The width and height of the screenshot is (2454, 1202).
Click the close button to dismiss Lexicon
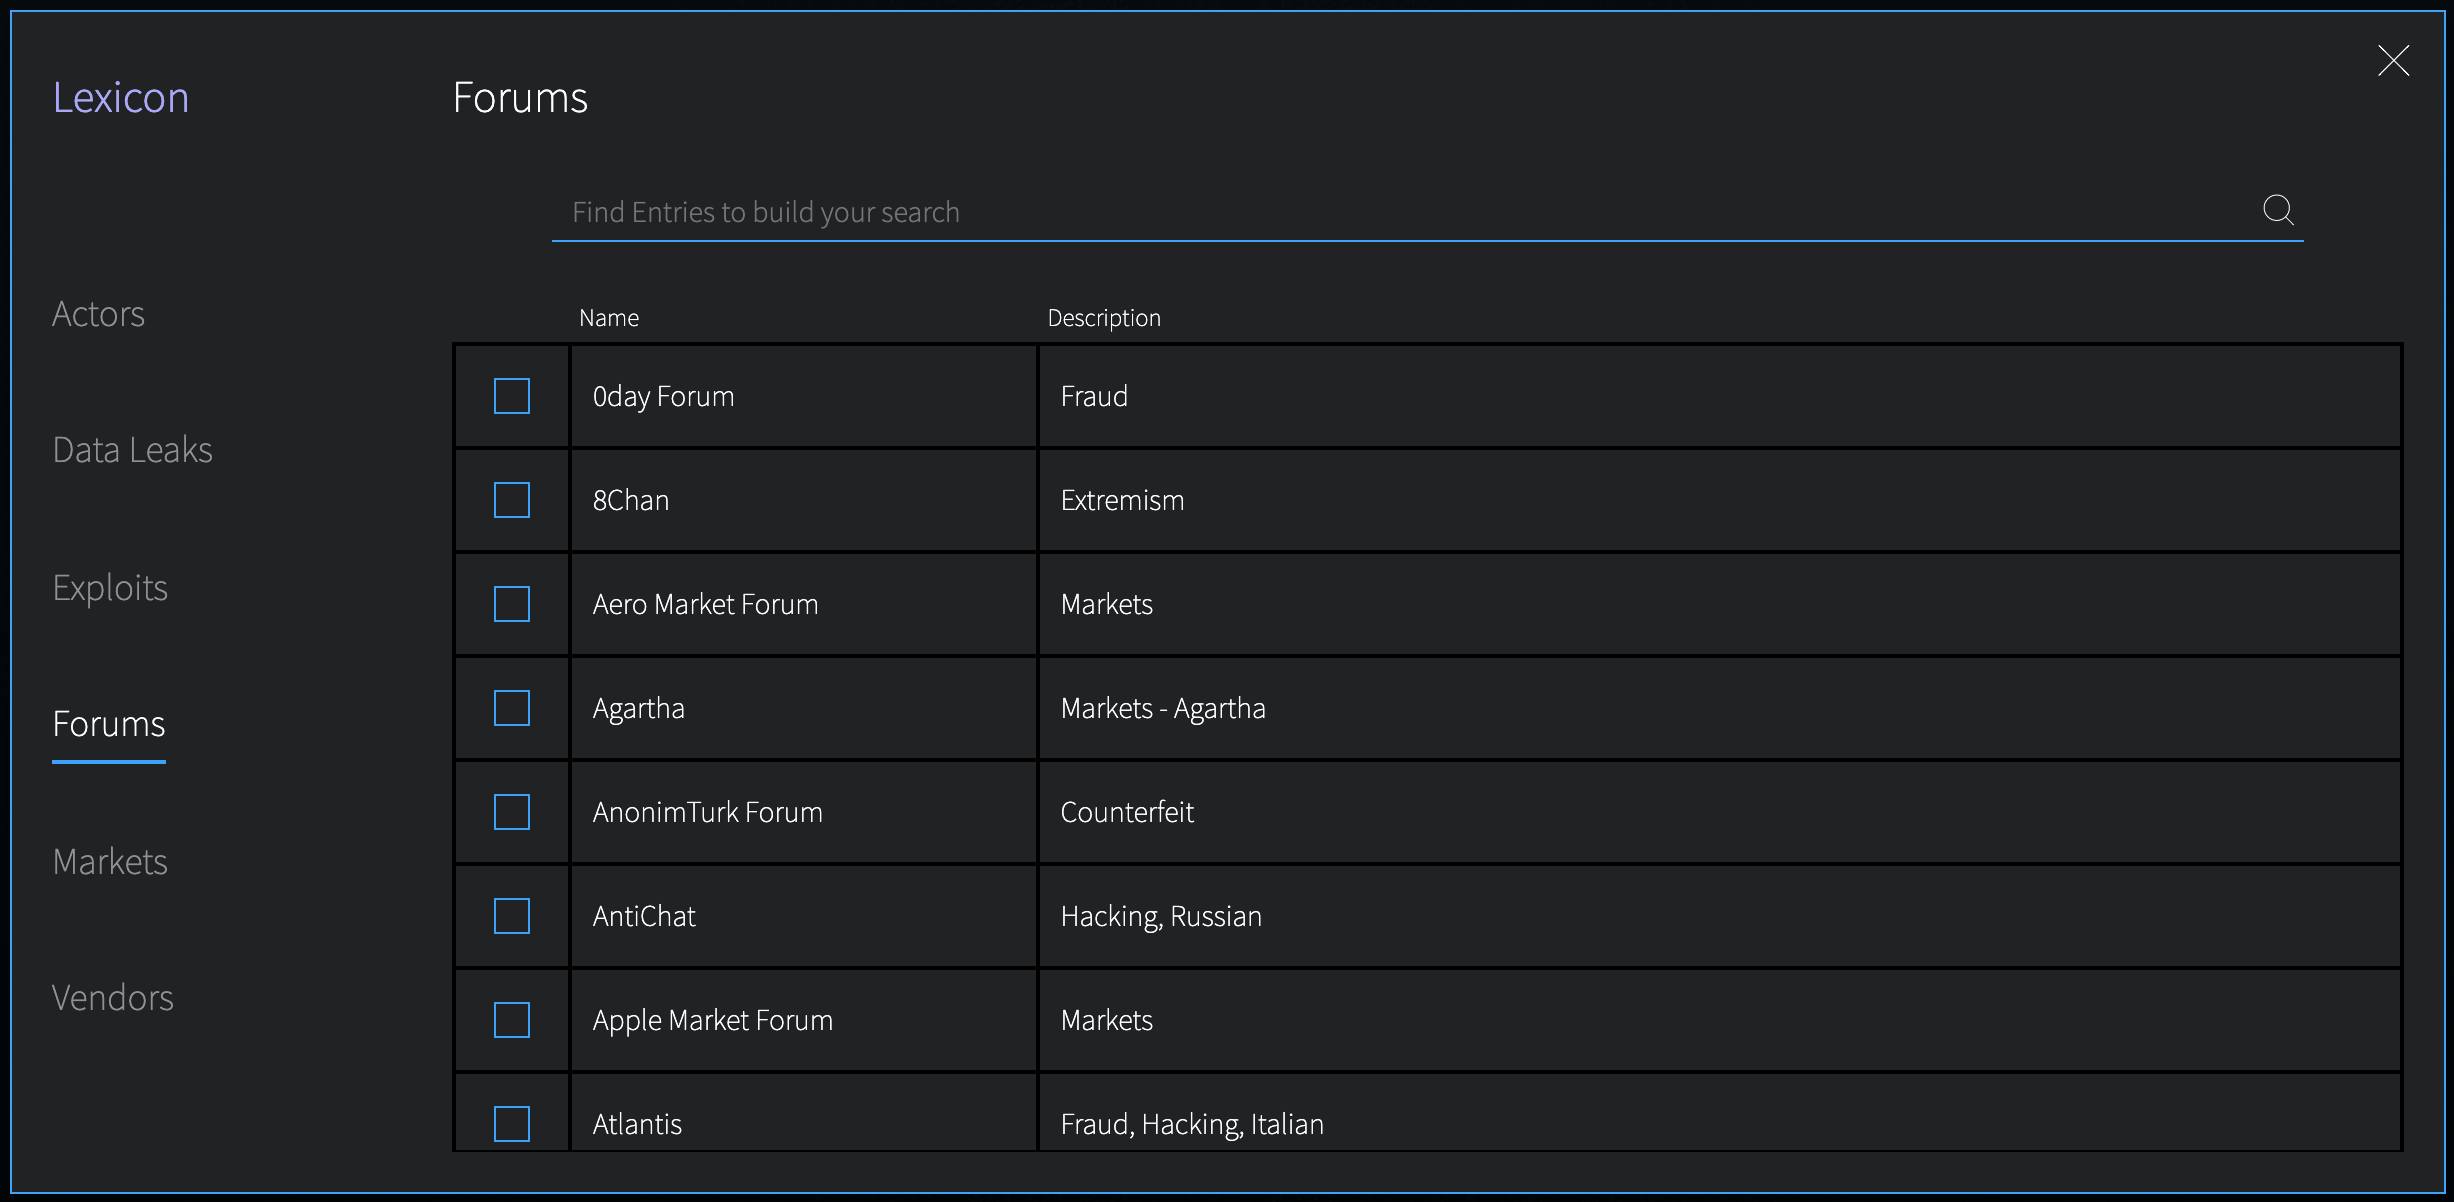(x=2391, y=59)
